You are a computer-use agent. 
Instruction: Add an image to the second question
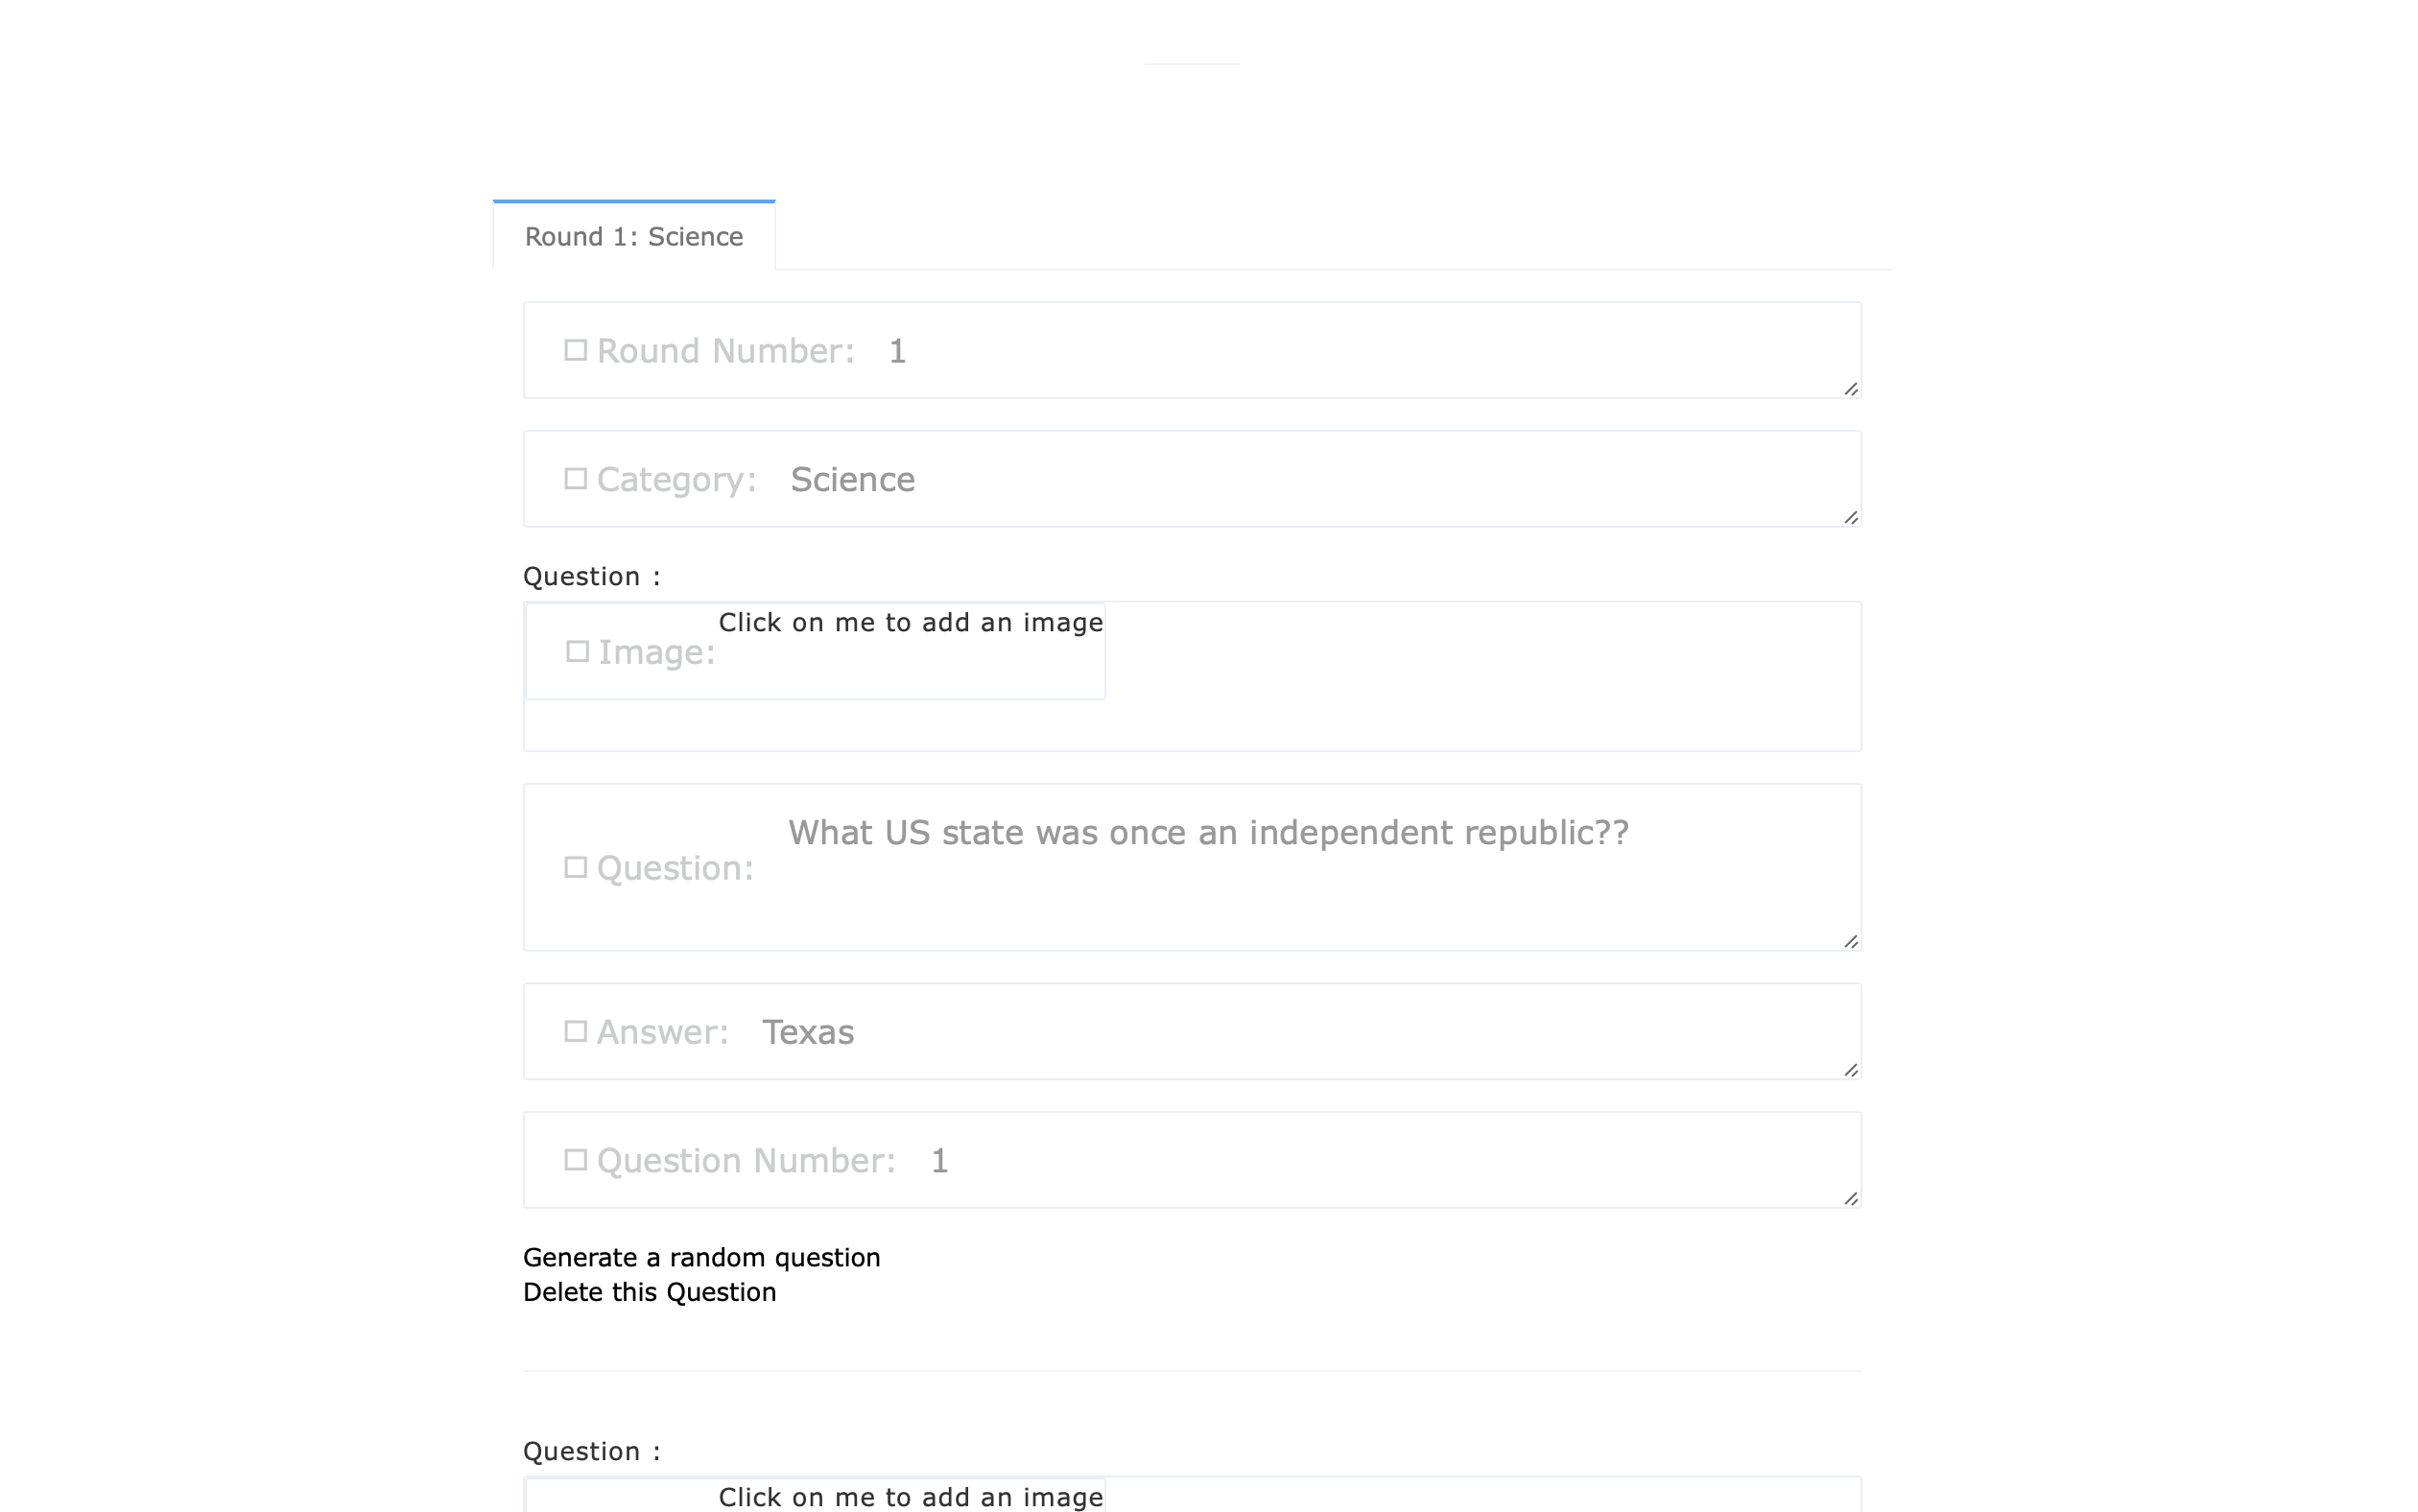point(910,1497)
